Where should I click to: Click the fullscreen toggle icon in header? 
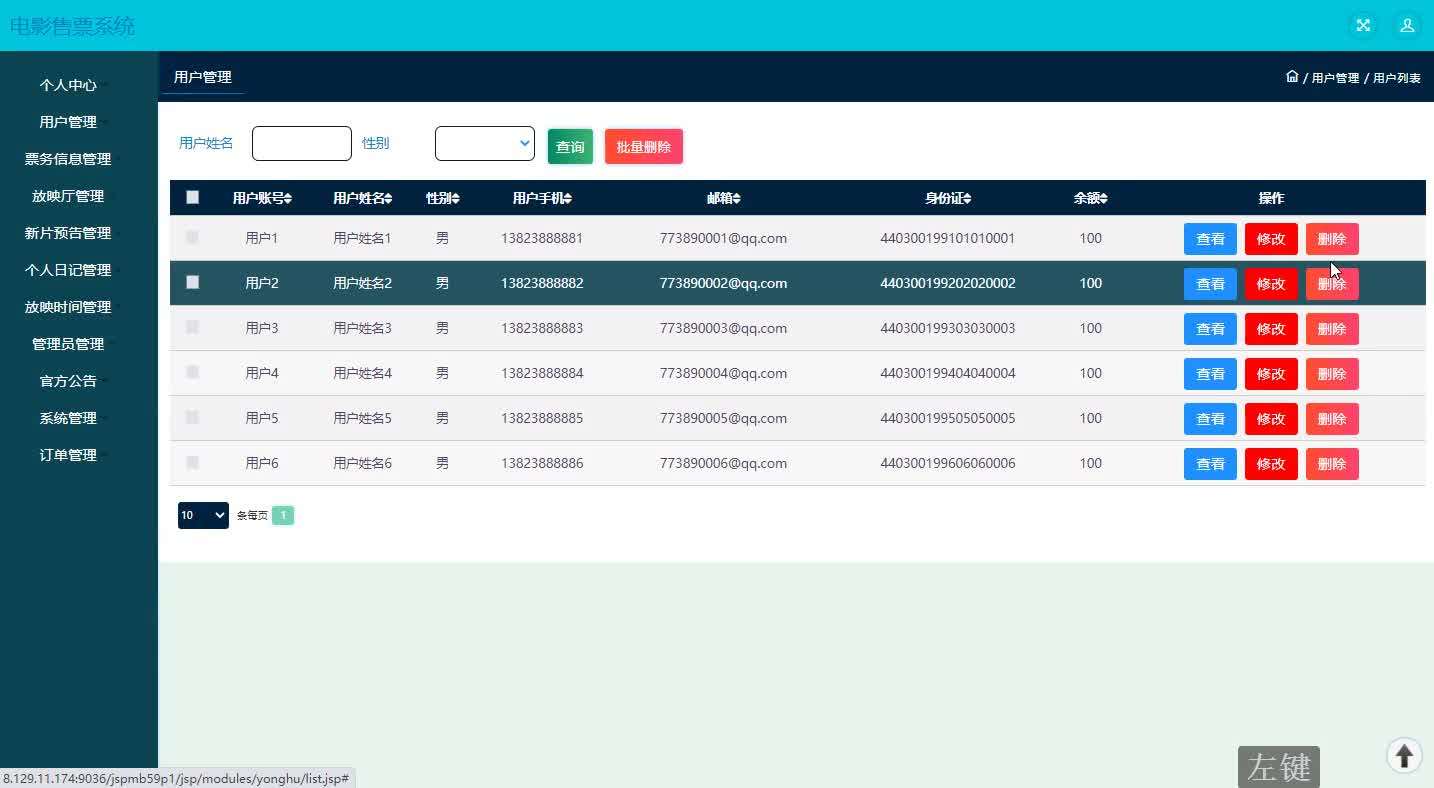click(x=1362, y=26)
